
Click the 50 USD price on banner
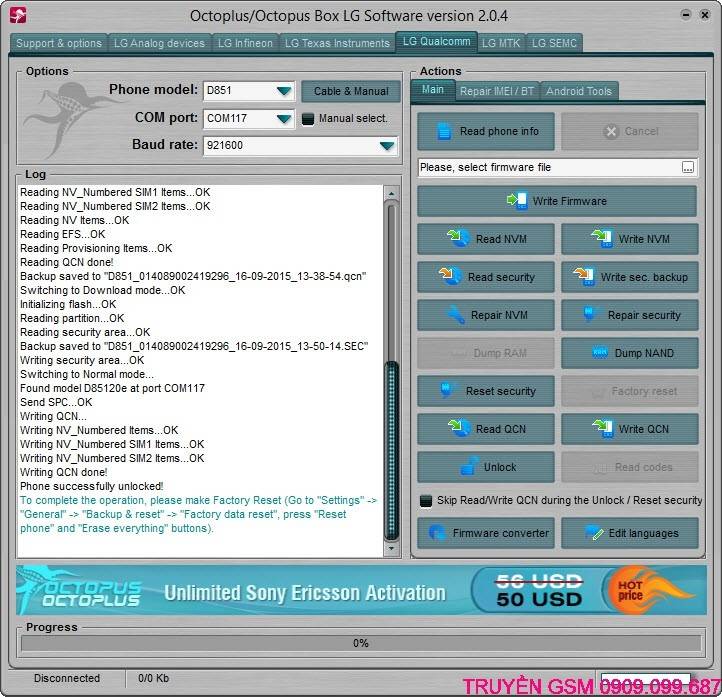click(x=539, y=599)
